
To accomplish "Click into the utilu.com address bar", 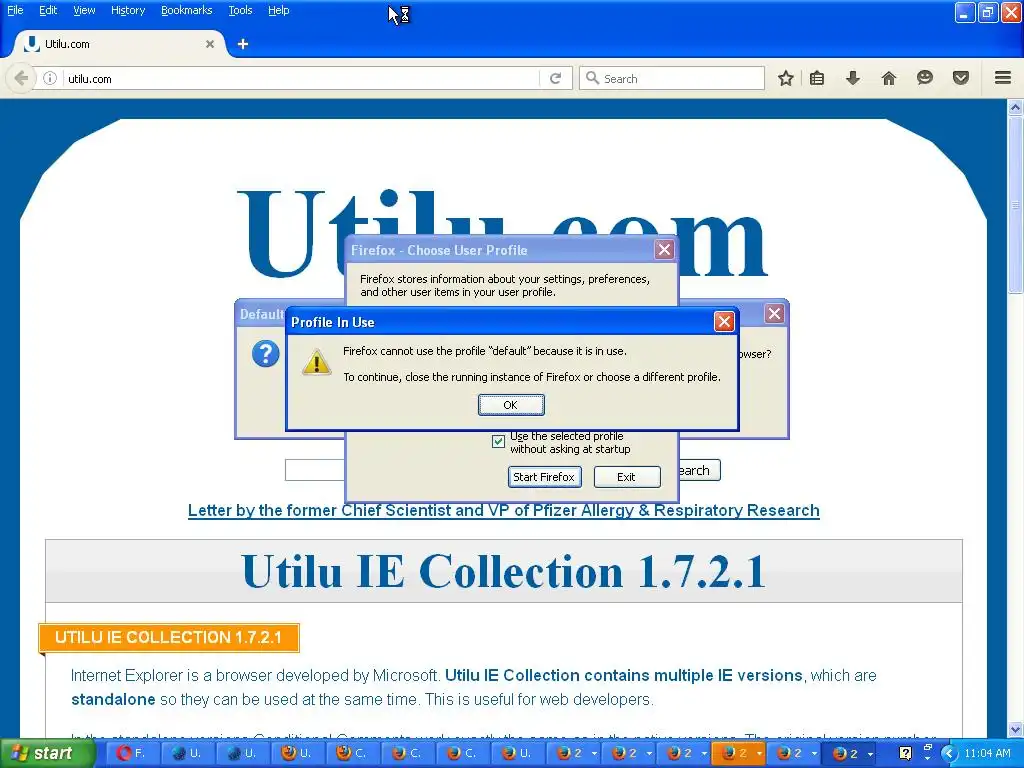I will coord(300,78).
